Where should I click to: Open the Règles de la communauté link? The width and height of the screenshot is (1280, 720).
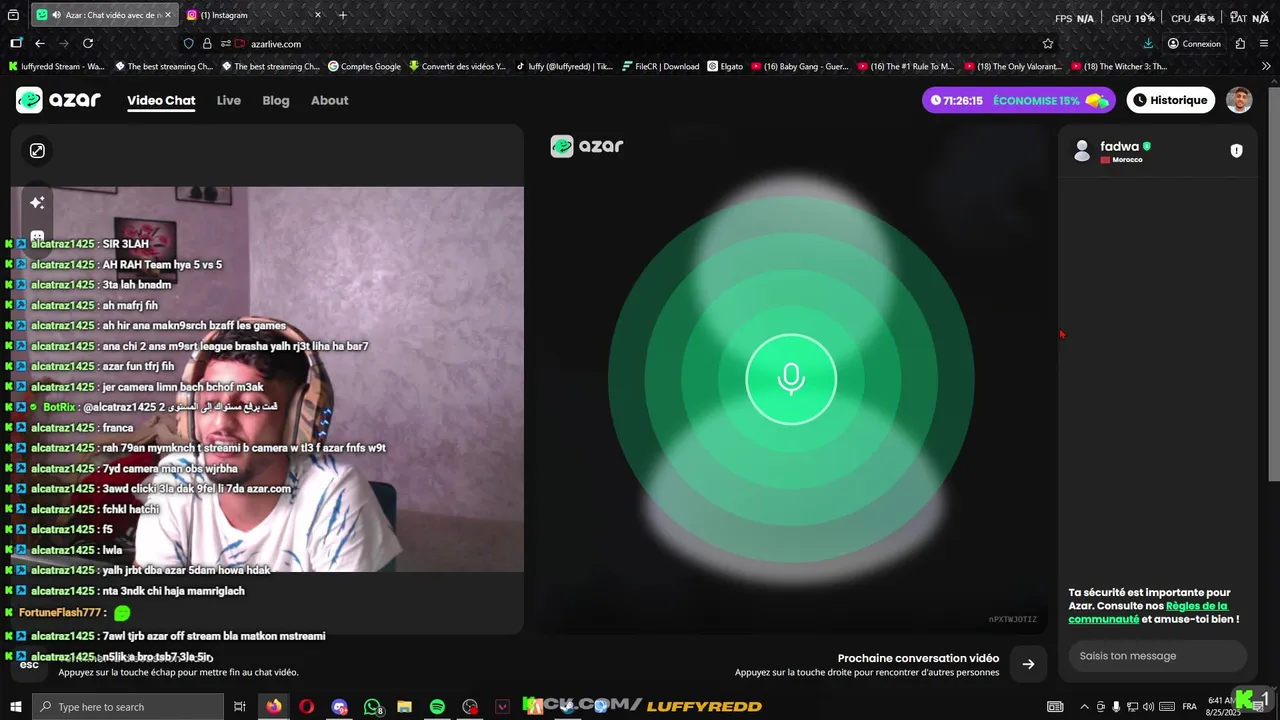[x=1148, y=612]
